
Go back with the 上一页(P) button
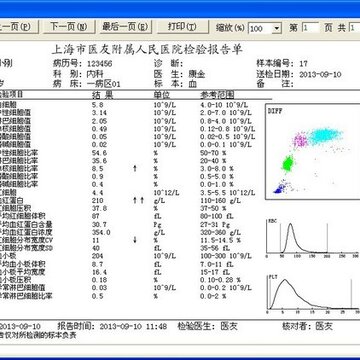[18, 27]
